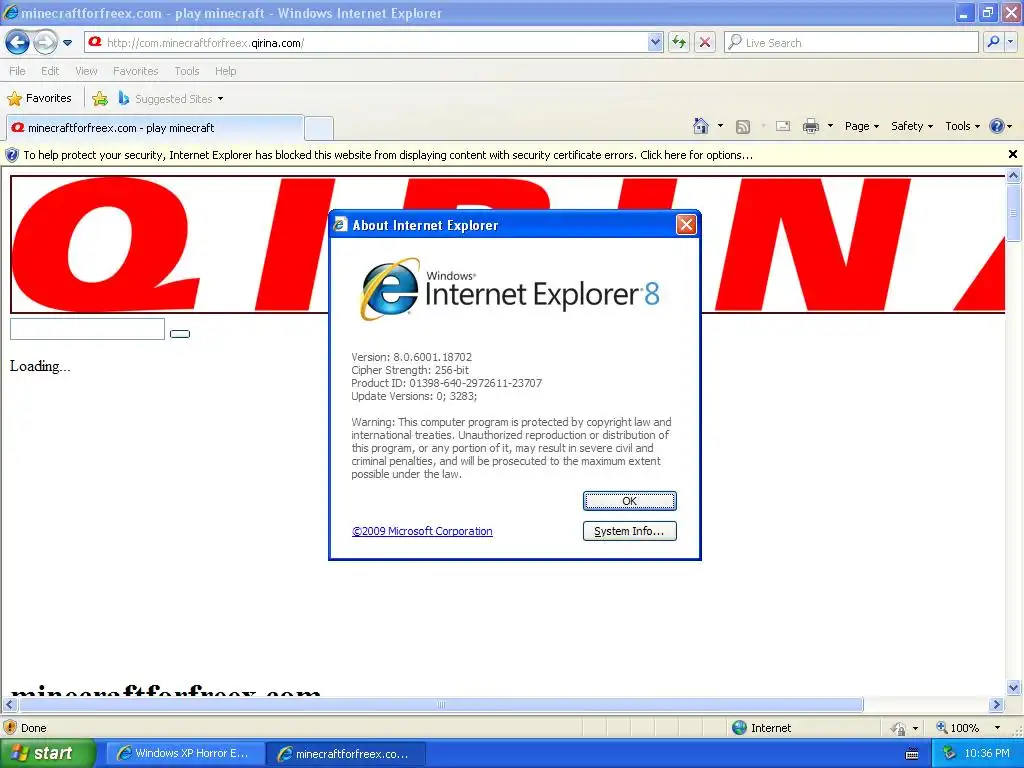Screen dimensions: 1024x768
Task: Click the Refresh page icon
Action: coord(679,43)
